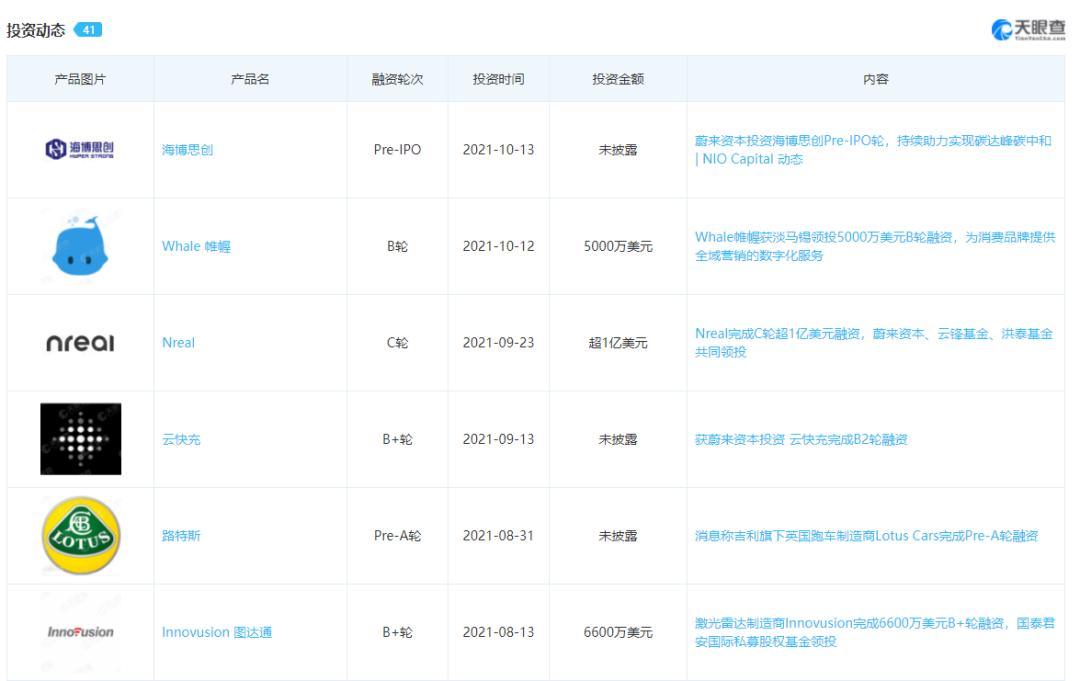
Task: Select the C轮 round cell for Nreal
Action: tap(397, 343)
